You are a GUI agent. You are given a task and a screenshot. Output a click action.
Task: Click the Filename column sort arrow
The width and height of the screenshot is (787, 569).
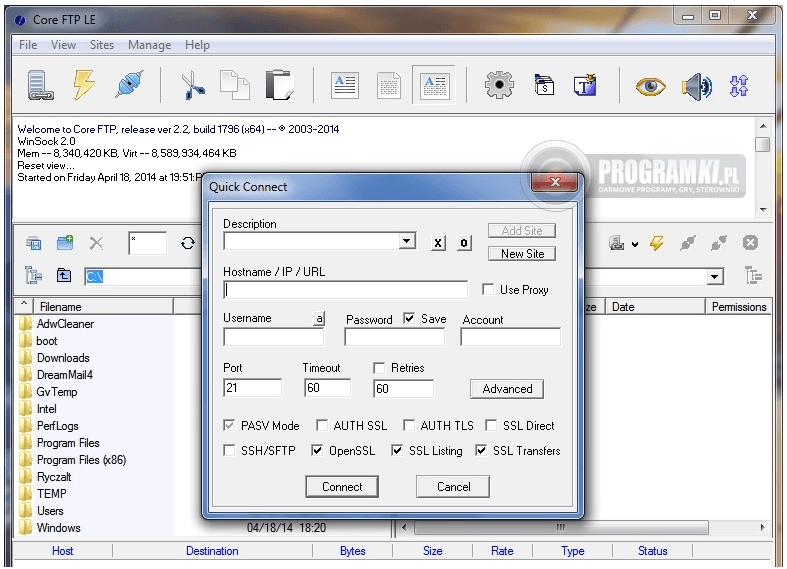[24, 306]
